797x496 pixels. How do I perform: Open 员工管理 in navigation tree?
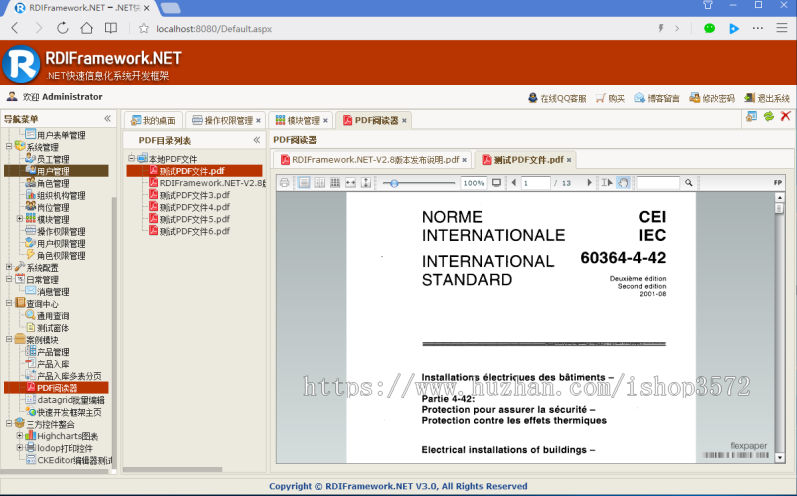tap(53, 159)
